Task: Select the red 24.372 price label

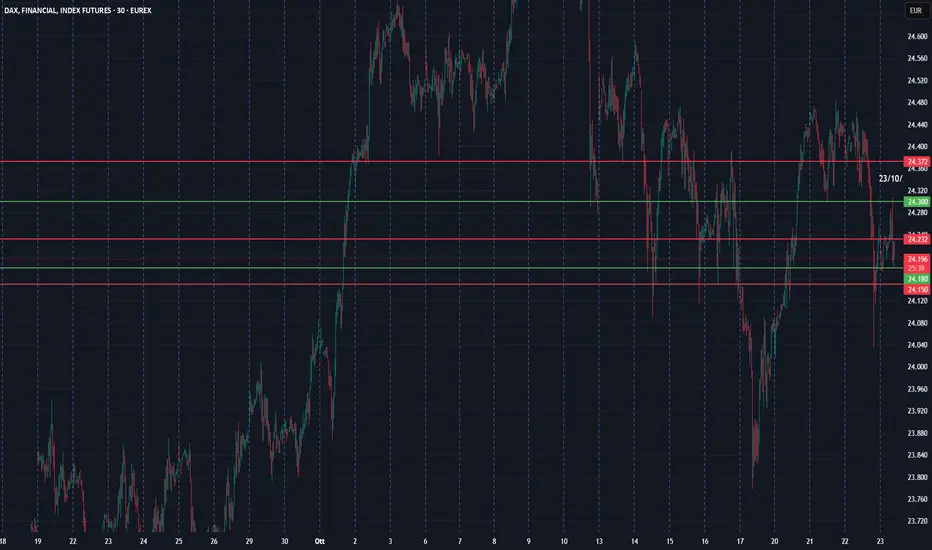Action: pos(916,161)
